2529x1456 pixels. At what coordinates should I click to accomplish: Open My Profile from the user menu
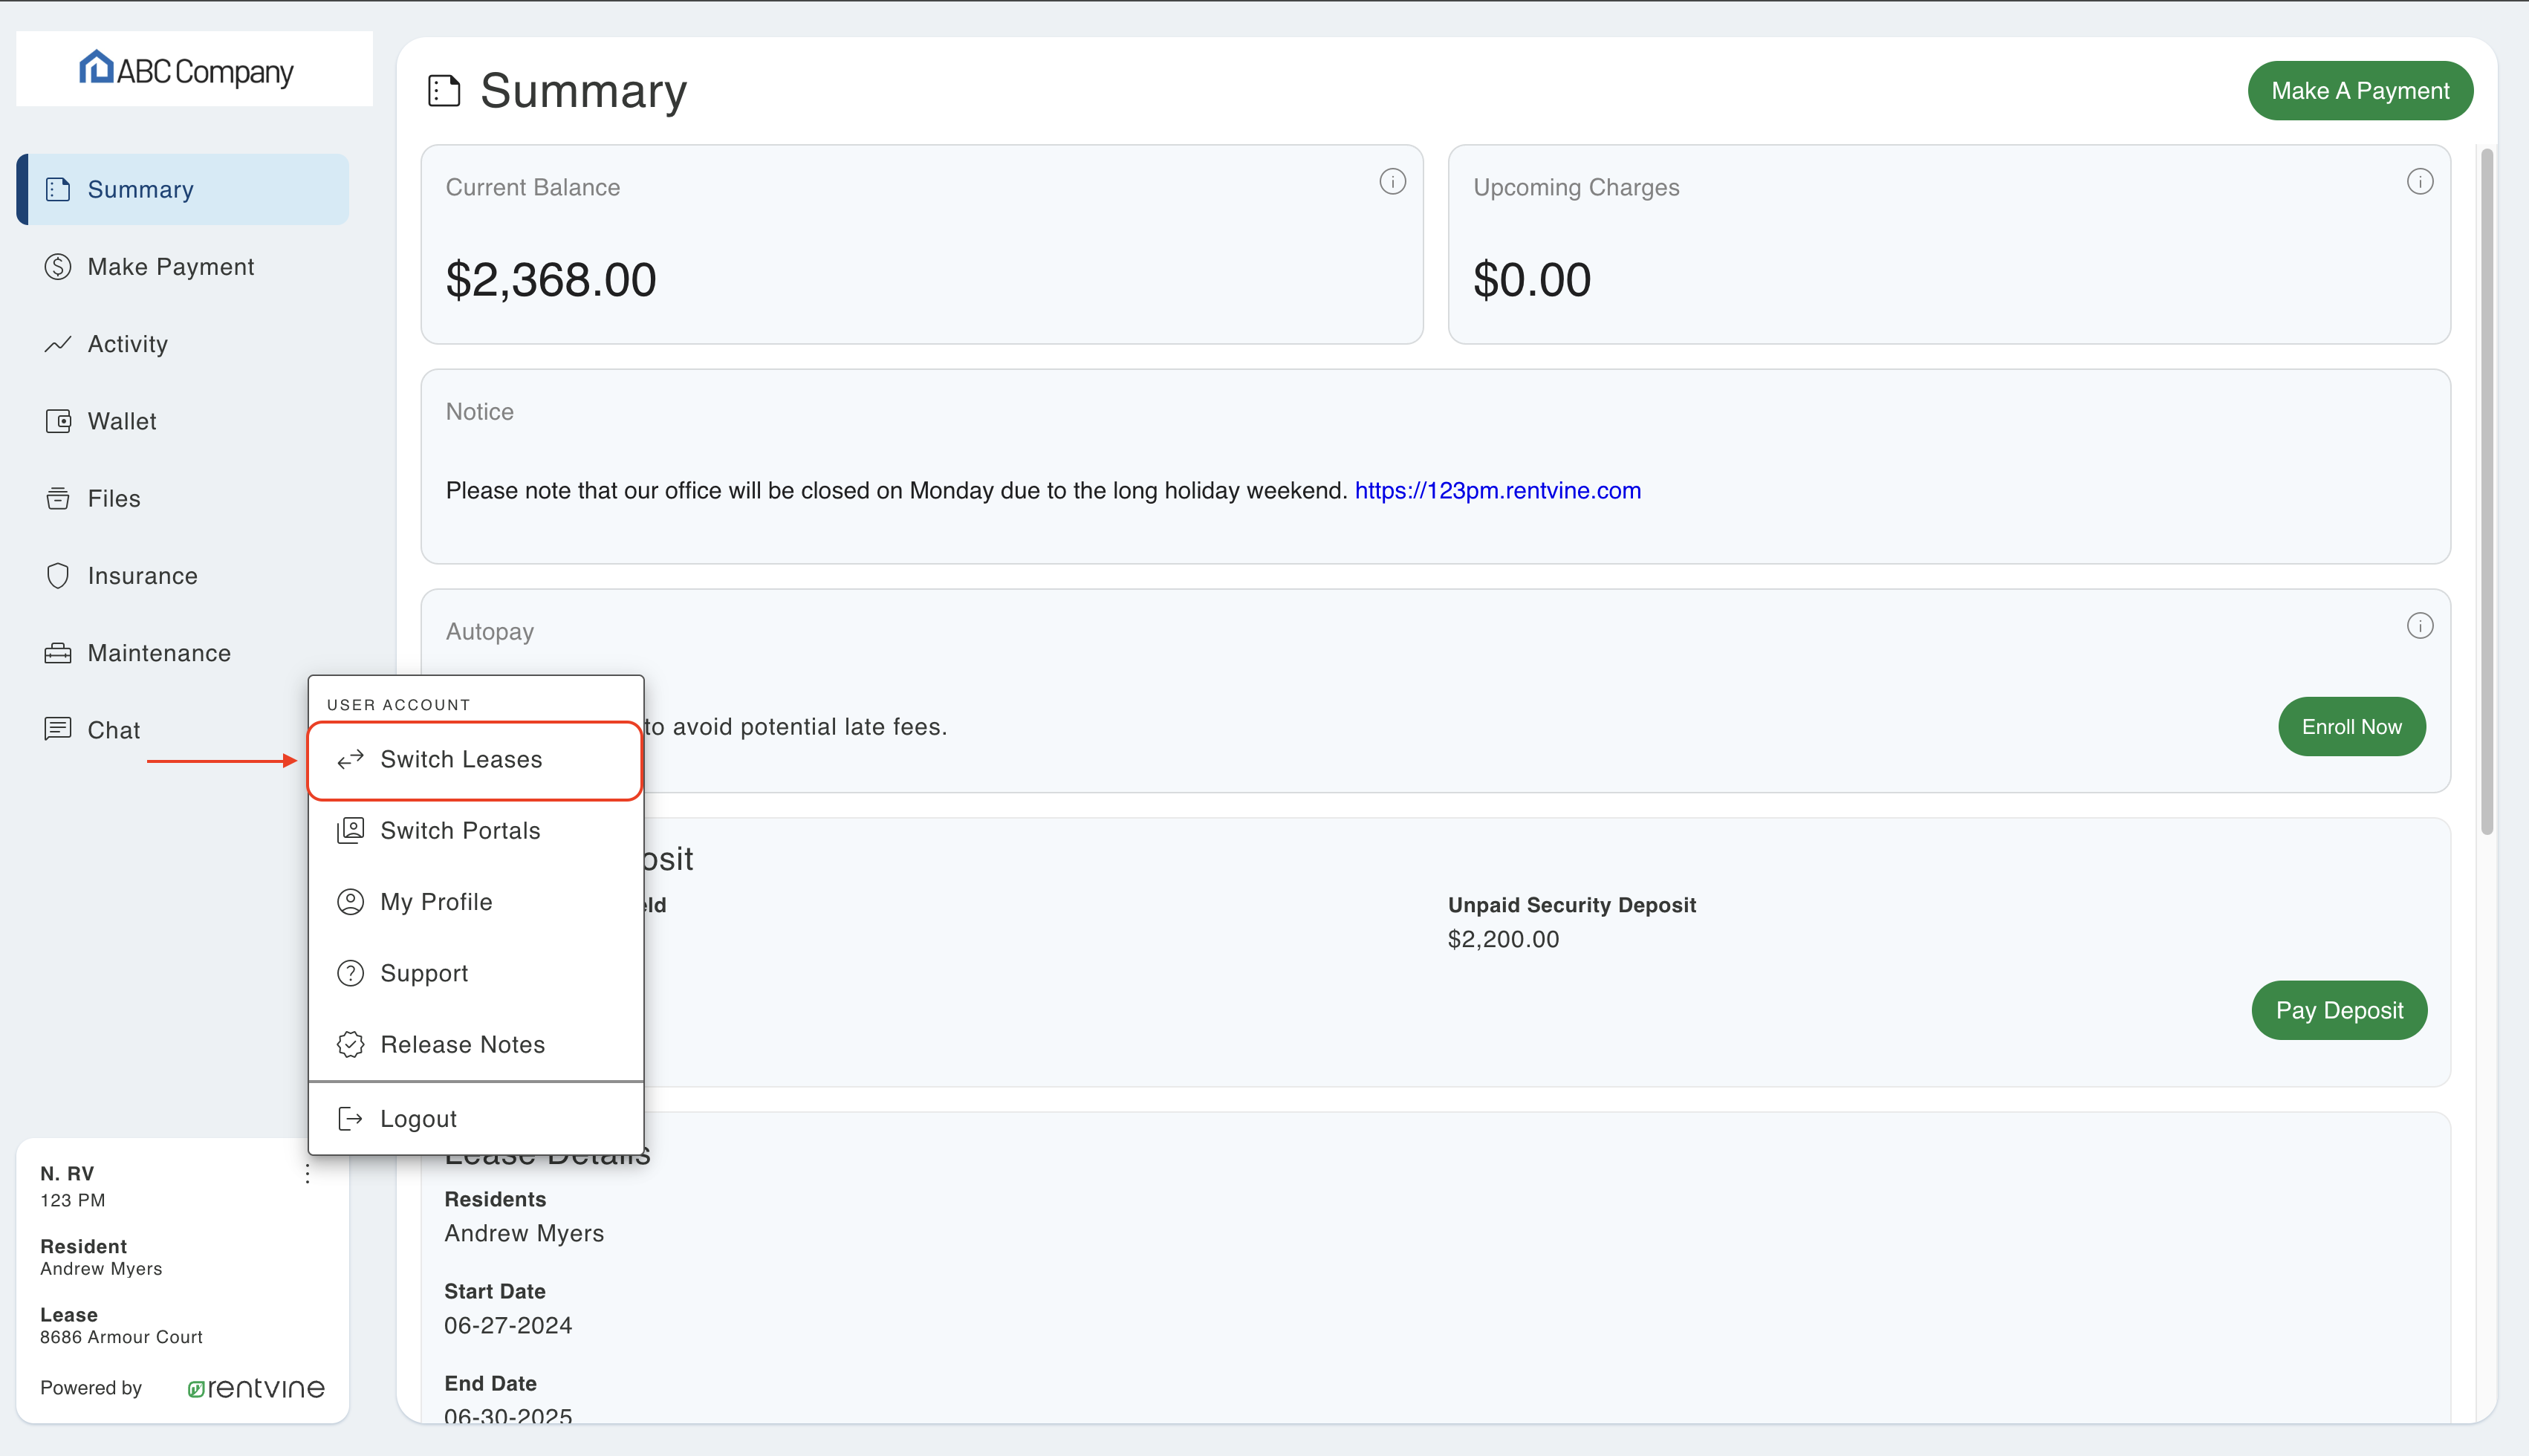pos(436,901)
